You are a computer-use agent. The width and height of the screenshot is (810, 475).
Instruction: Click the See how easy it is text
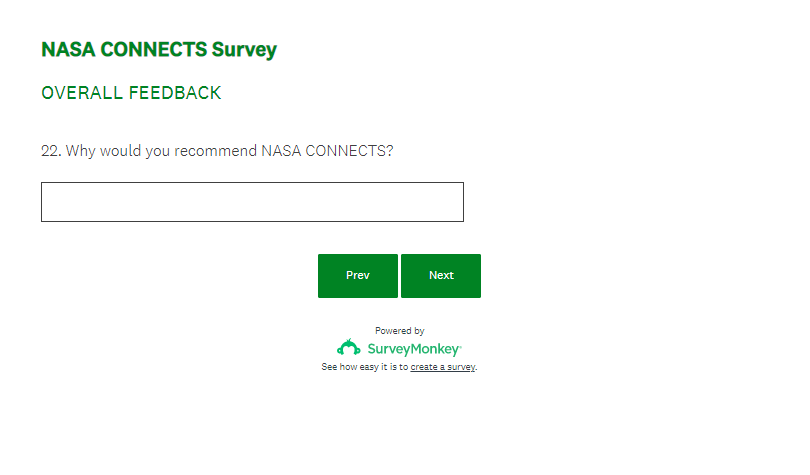(364, 367)
